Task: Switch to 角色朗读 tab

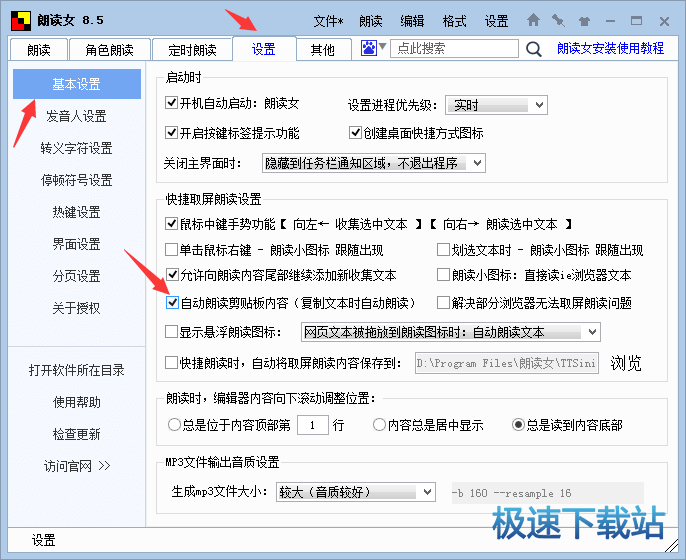Action: [x=109, y=50]
